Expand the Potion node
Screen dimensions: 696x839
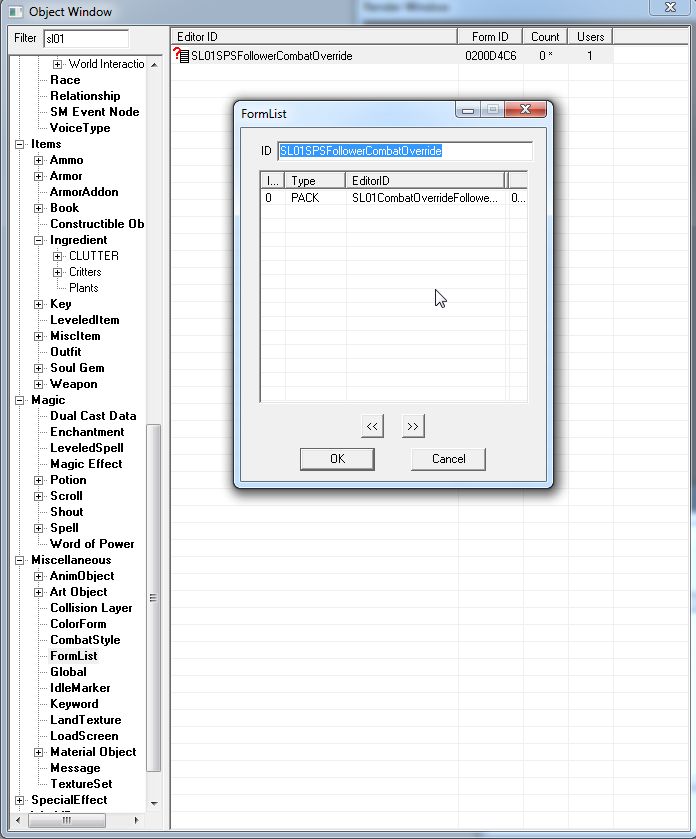pos(39,480)
